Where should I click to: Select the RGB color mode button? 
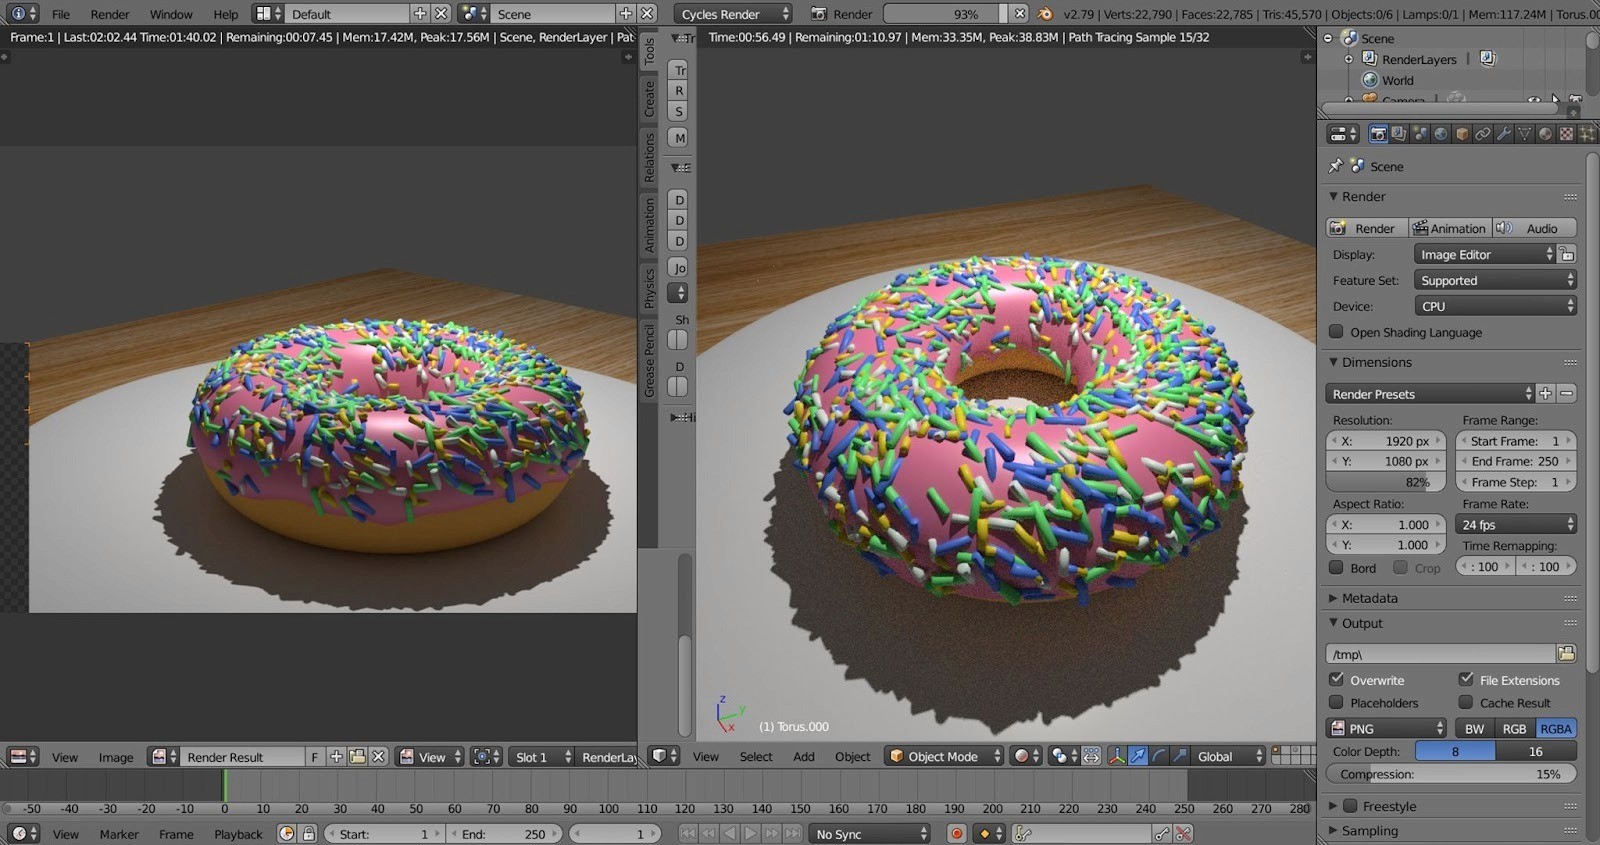pyautogui.click(x=1514, y=729)
